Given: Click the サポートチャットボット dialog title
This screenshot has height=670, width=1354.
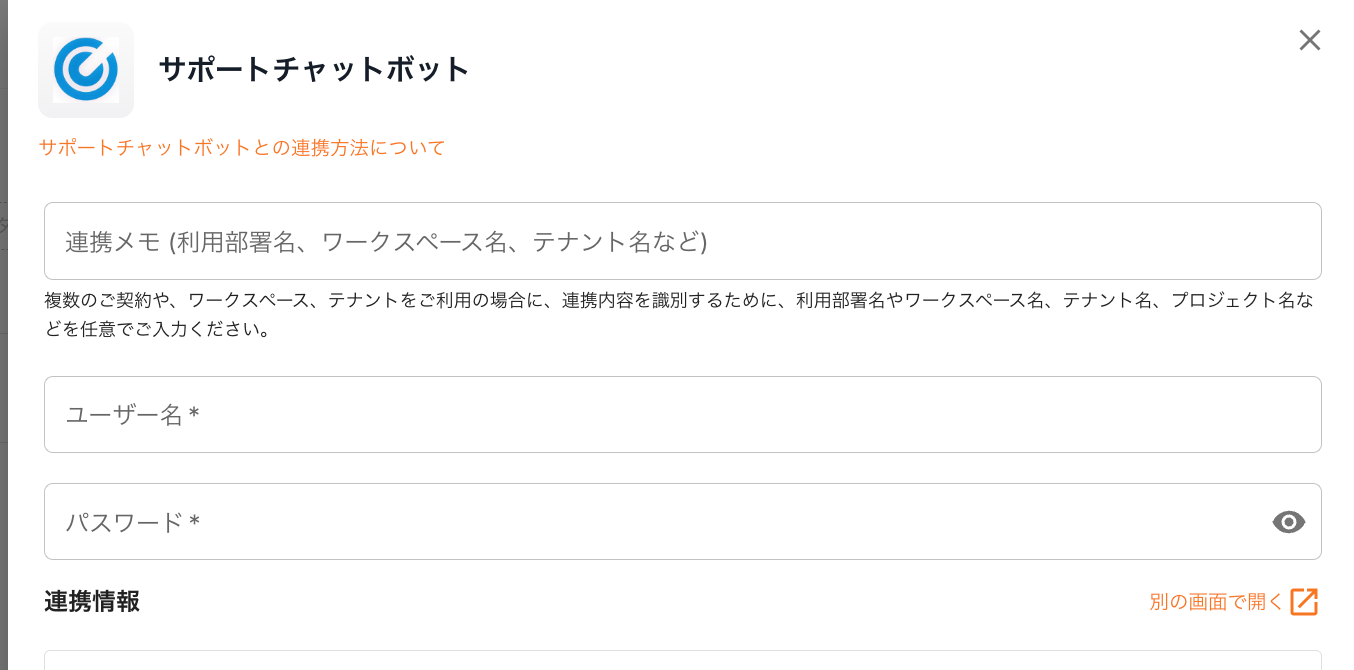Looking at the screenshot, I should [x=314, y=70].
